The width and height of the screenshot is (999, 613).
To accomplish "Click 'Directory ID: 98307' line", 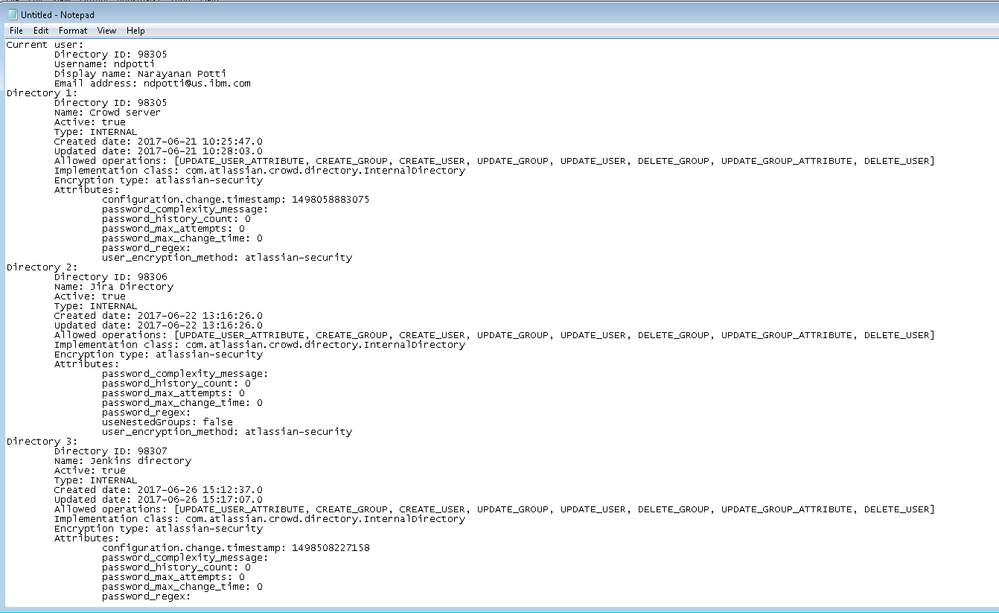I will [x=111, y=451].
